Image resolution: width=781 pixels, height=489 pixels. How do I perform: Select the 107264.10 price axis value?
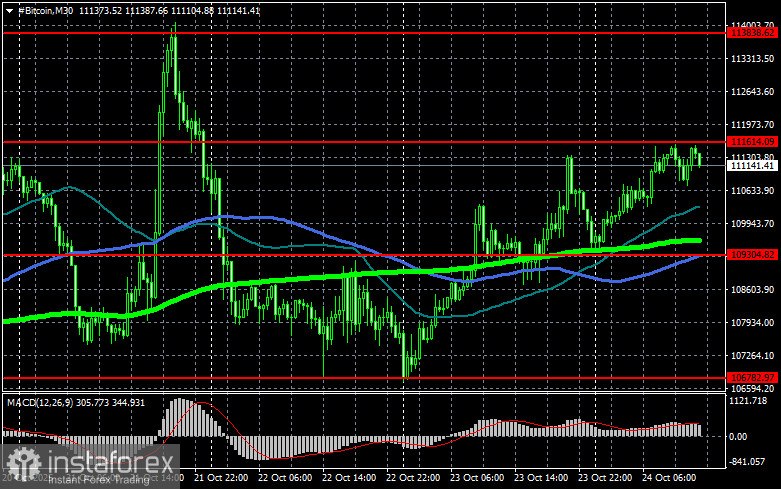(x=752, y=356)
